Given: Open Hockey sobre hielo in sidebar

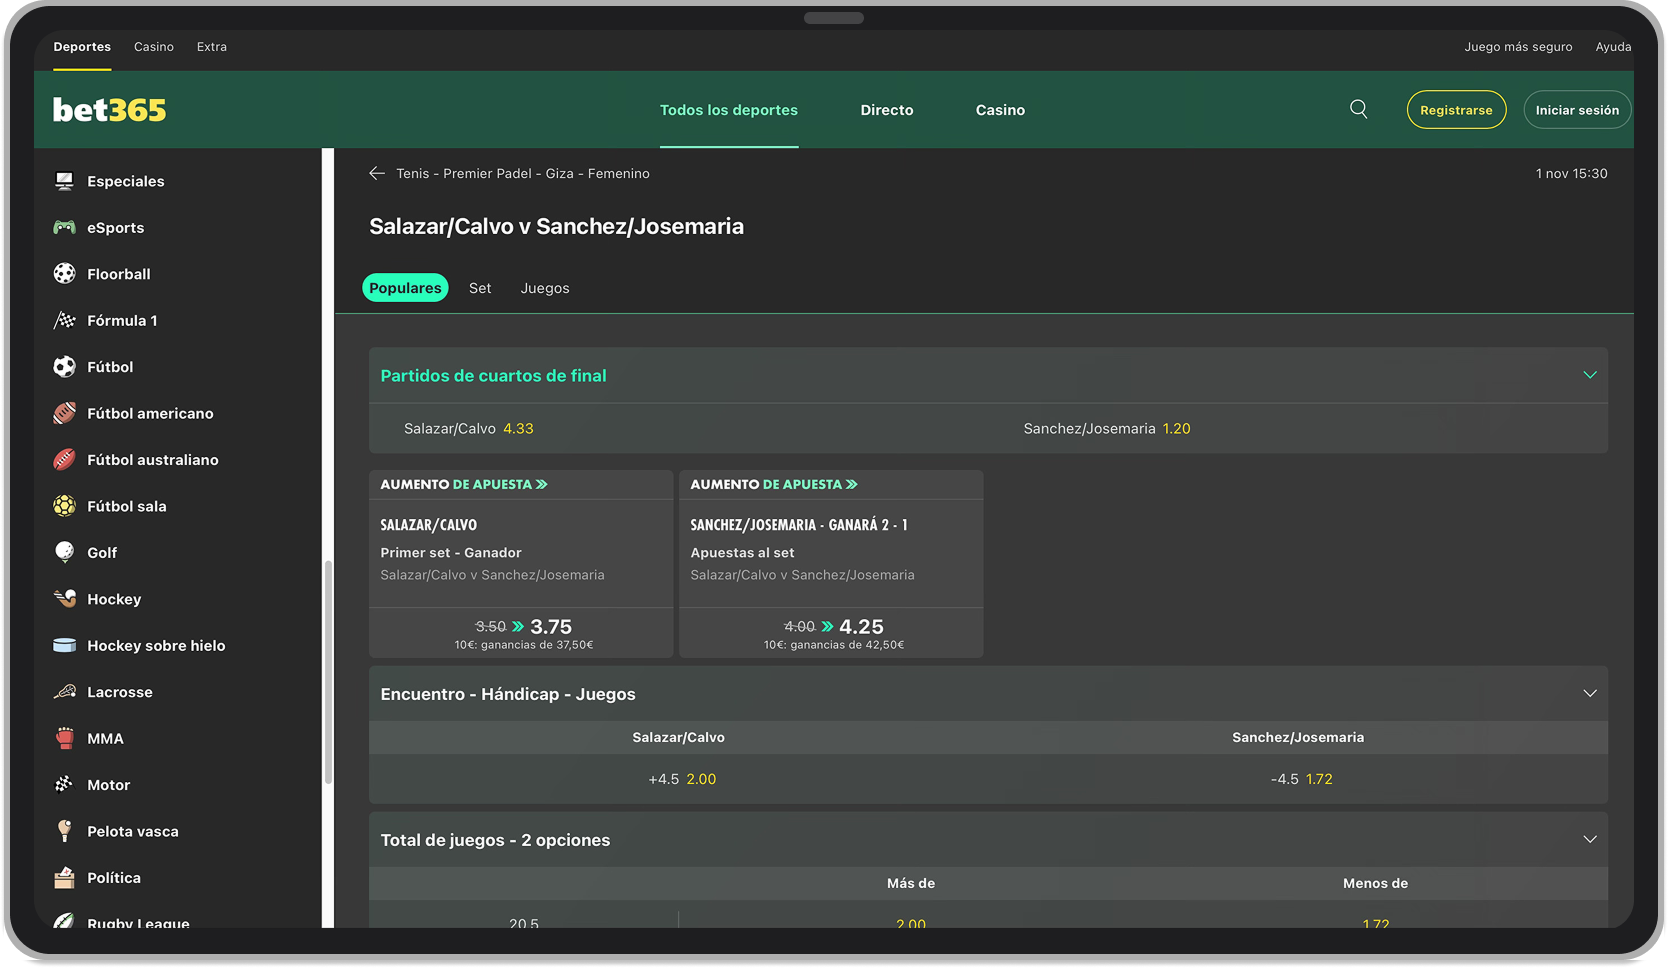Looking at the screenshot, I should [156, 646].
